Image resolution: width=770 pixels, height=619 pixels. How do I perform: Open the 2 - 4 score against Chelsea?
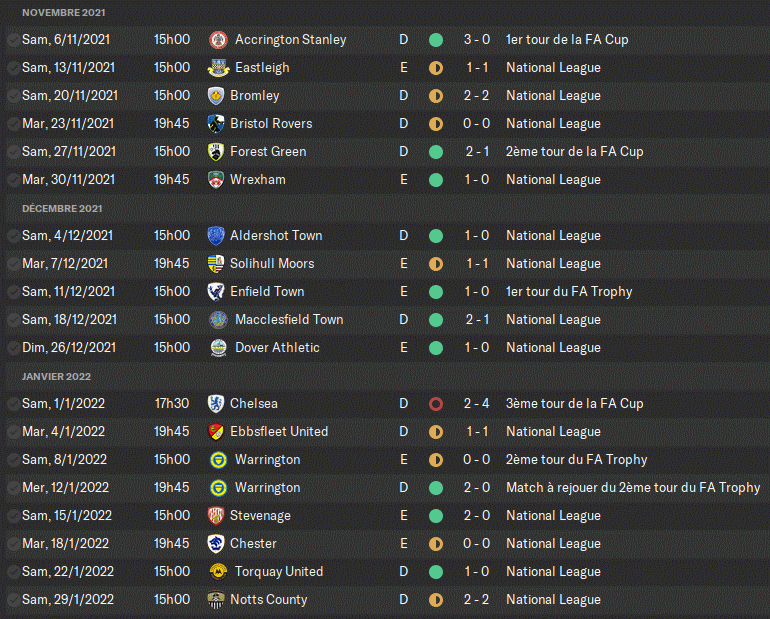click(476, 404)
